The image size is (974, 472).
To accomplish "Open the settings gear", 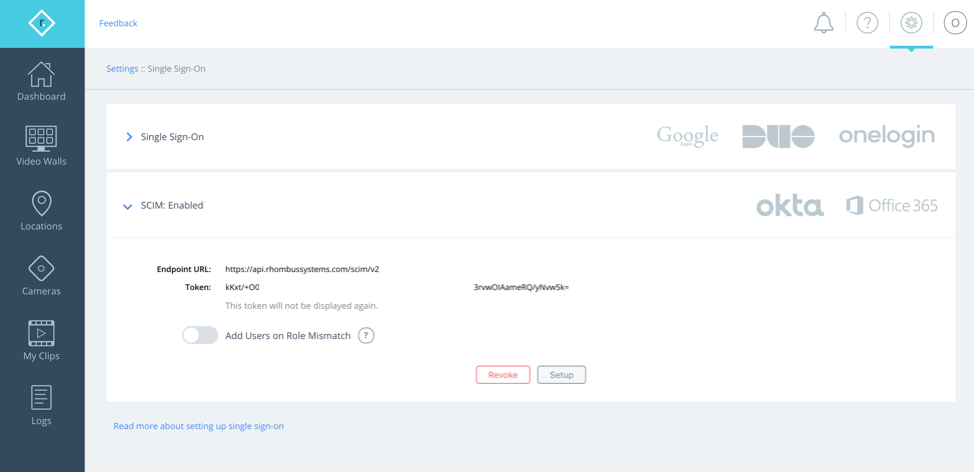I will tap(911, 24).
